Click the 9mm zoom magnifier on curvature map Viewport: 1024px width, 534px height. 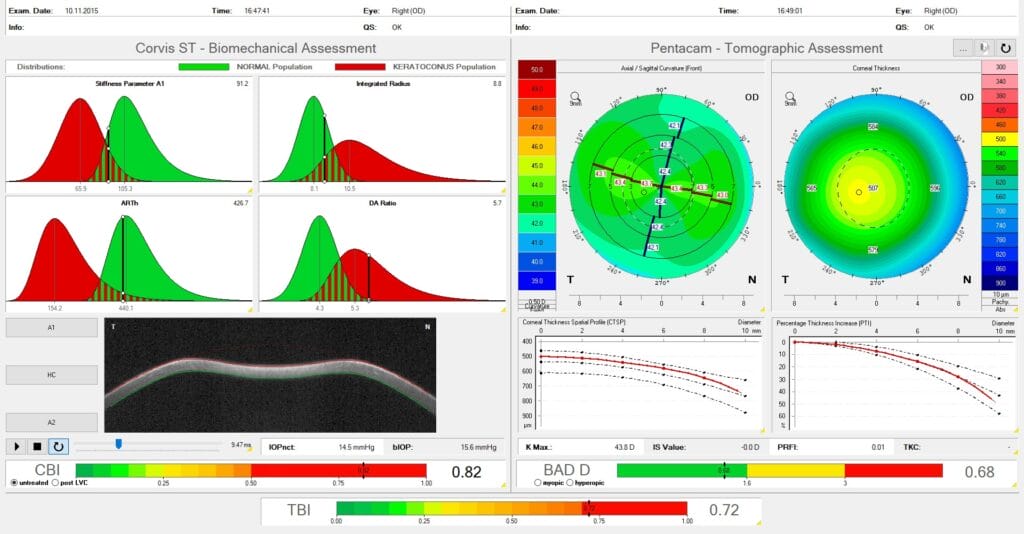[575, 99]
